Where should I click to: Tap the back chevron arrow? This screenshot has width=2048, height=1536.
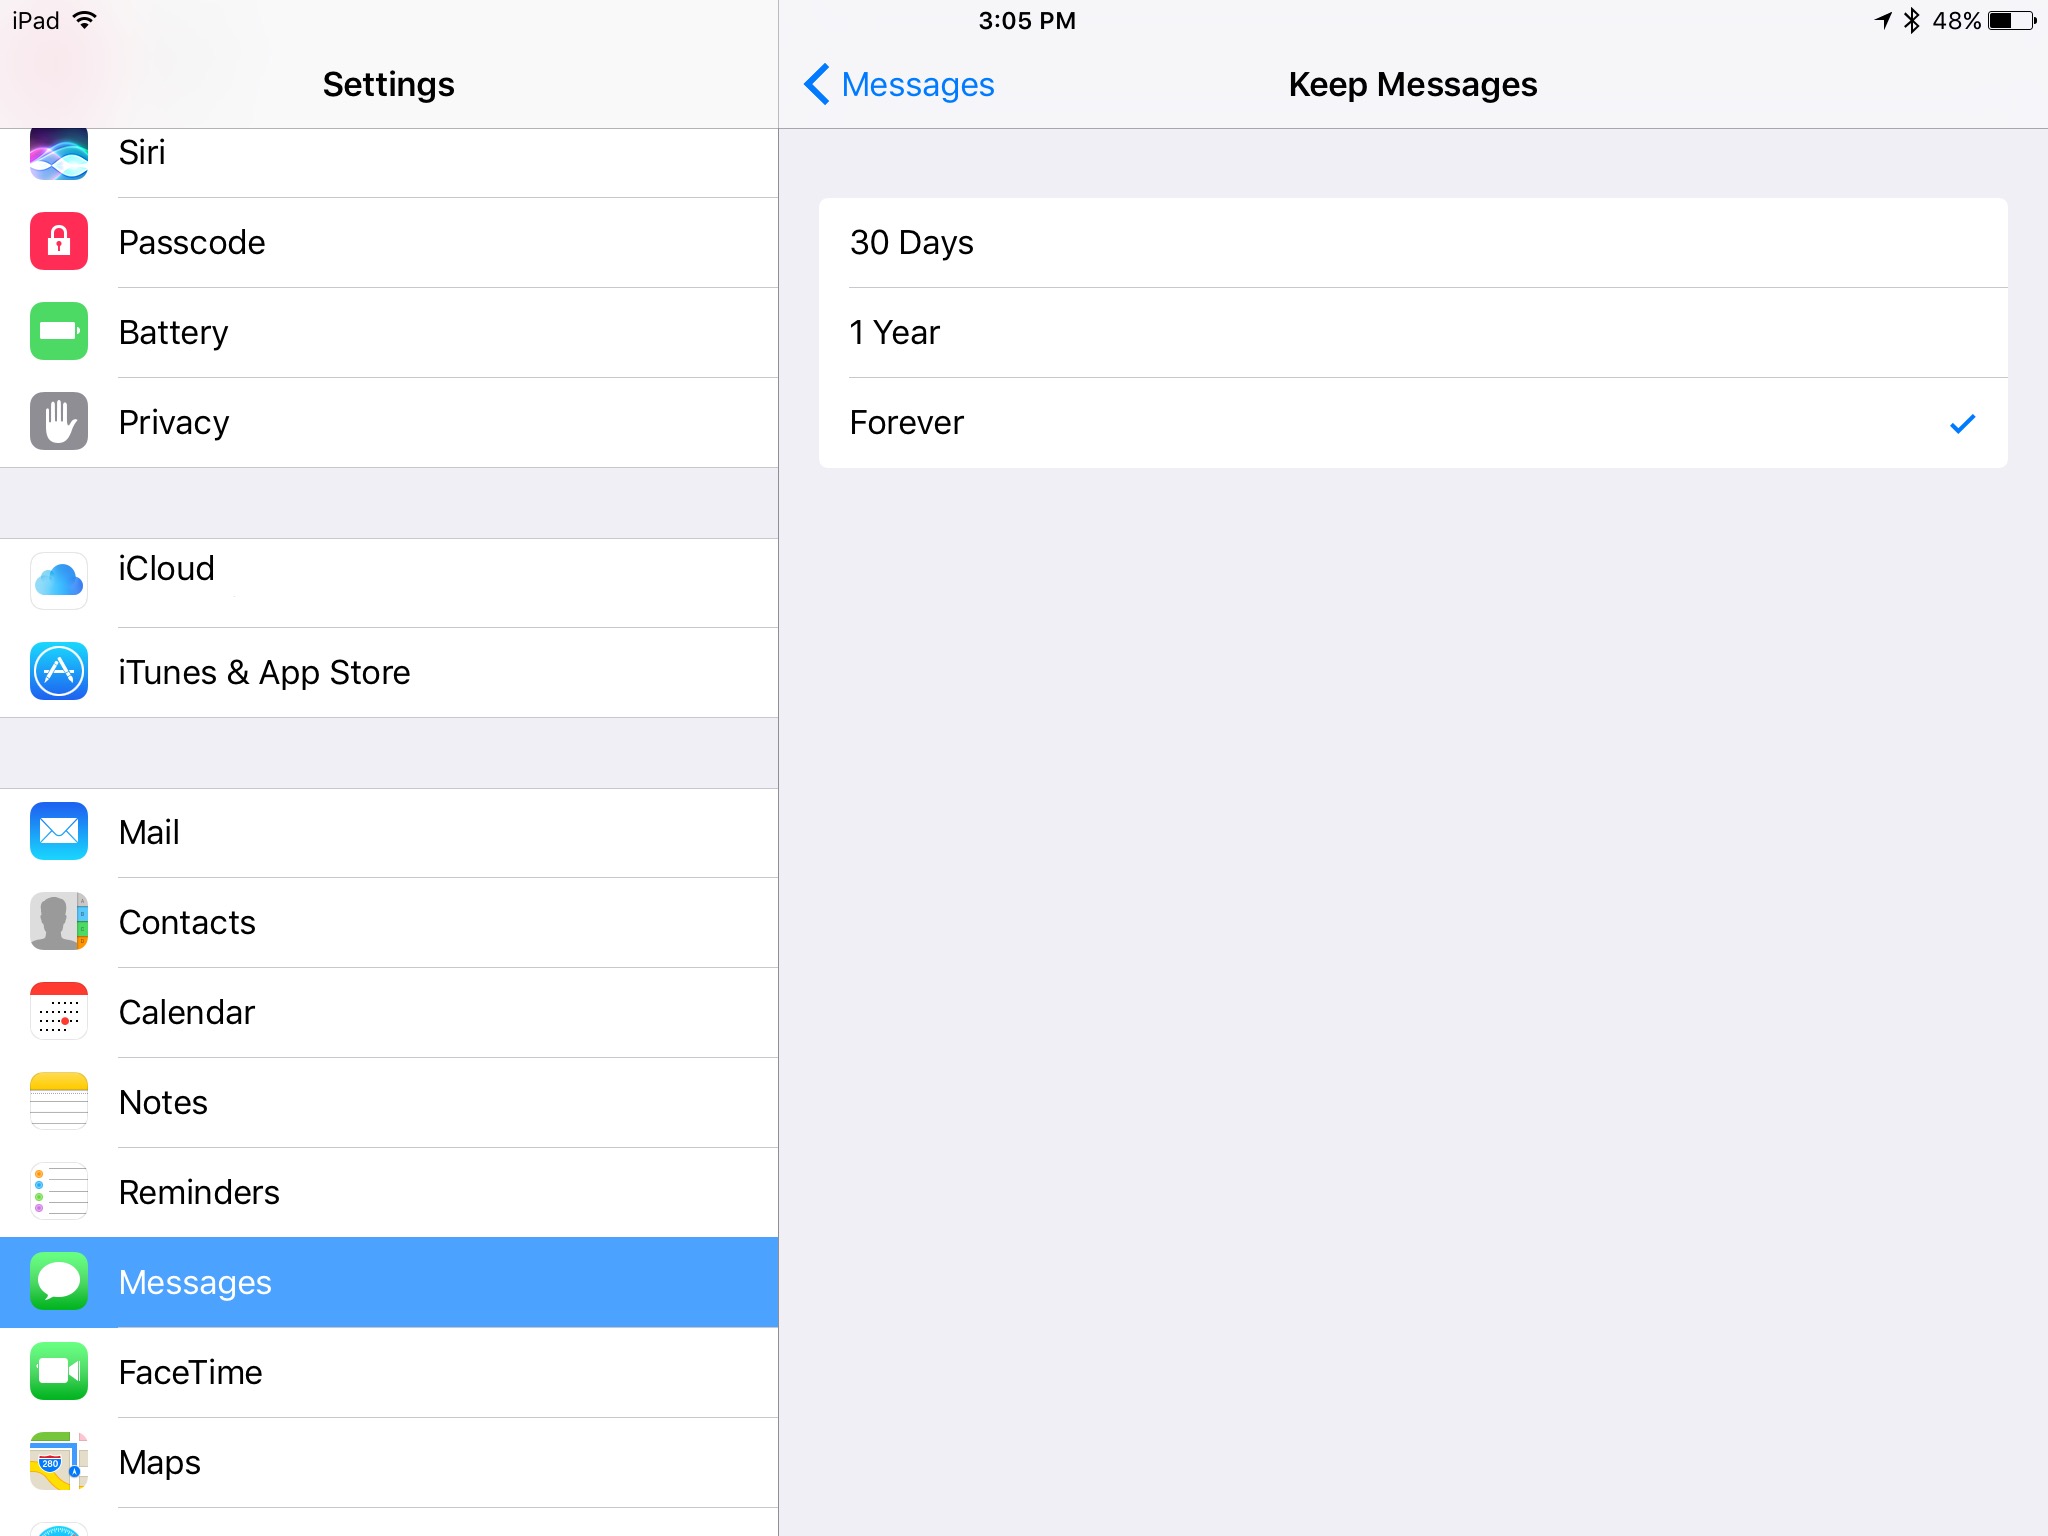pyautogui.click(x=816, y=85)
